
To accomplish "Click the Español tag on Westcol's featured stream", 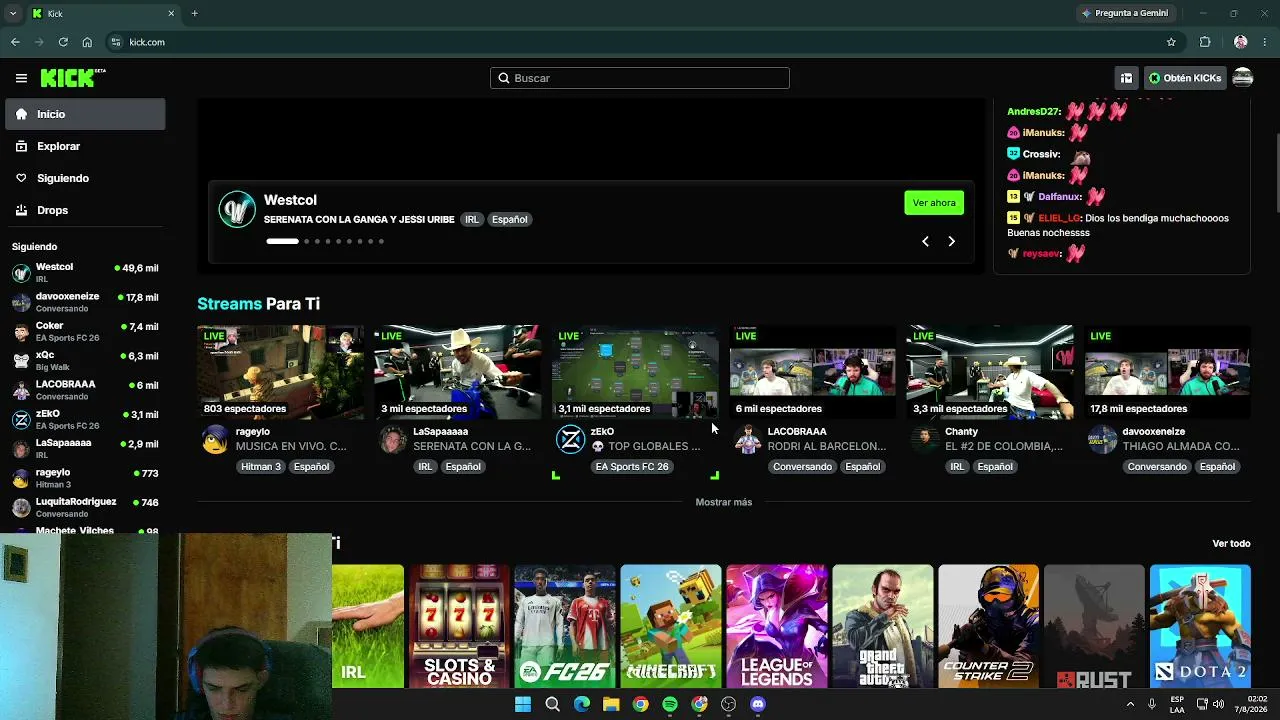I will coord(509,219).
